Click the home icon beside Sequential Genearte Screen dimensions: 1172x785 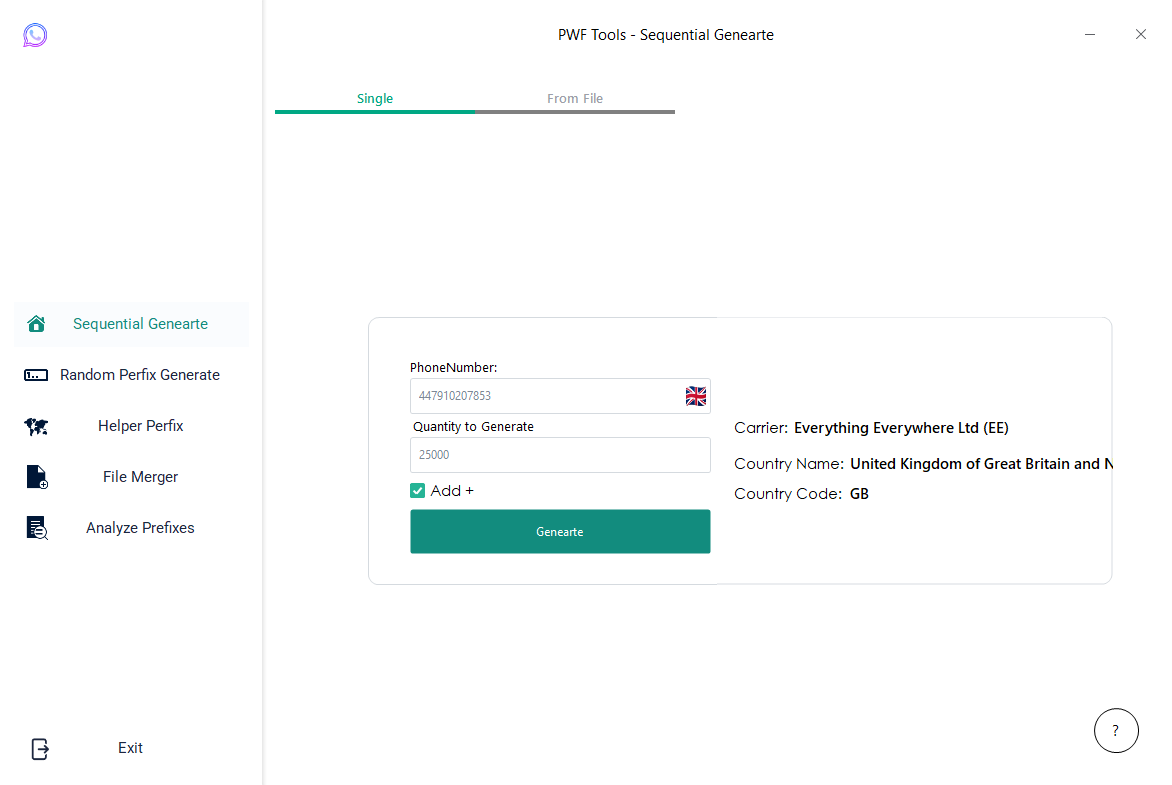click(36, 324)
